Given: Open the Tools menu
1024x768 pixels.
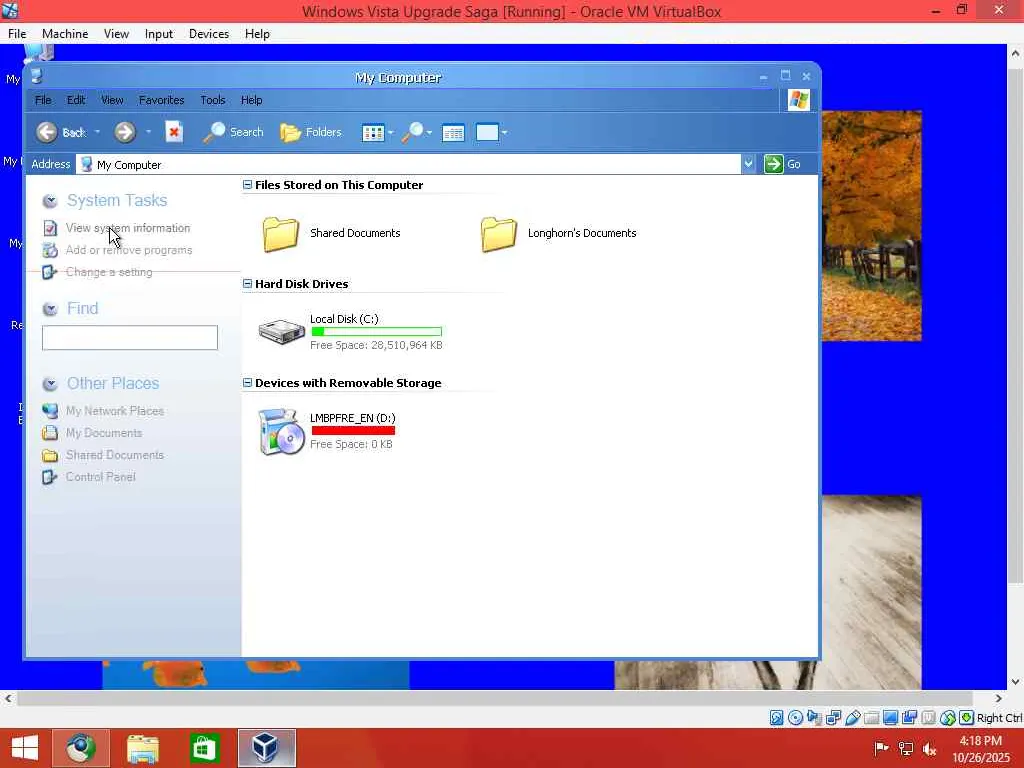Looking at the screenshot, I should coord(213,100).
